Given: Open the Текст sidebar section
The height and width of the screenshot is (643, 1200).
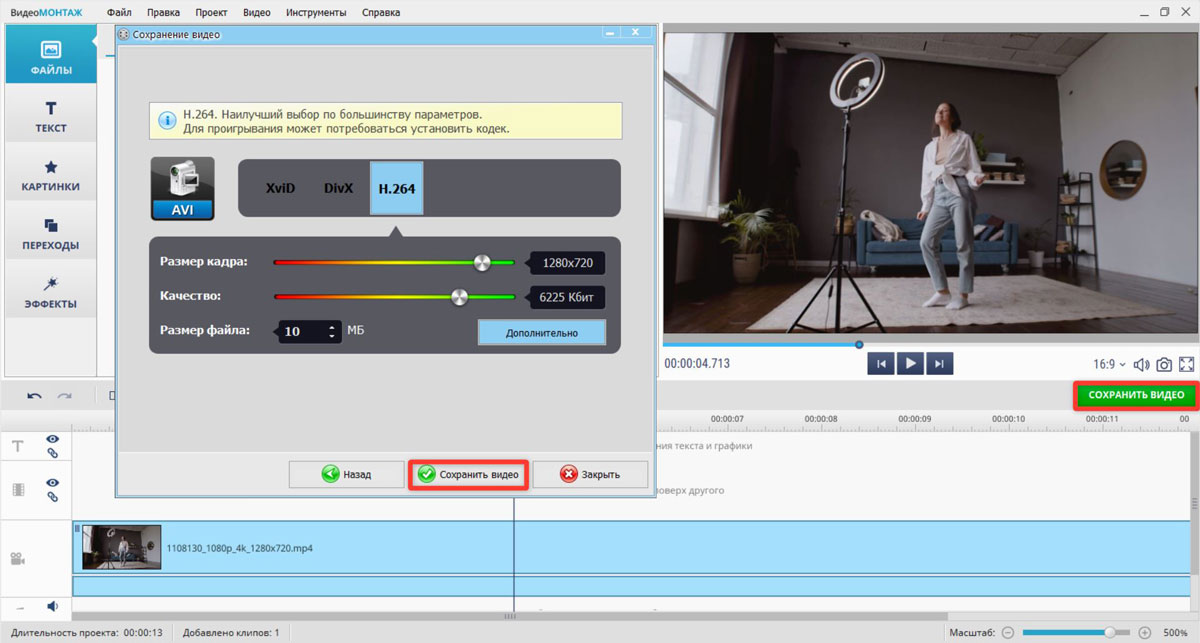Looking at the screenshot, I should click(x=50, y=115).
